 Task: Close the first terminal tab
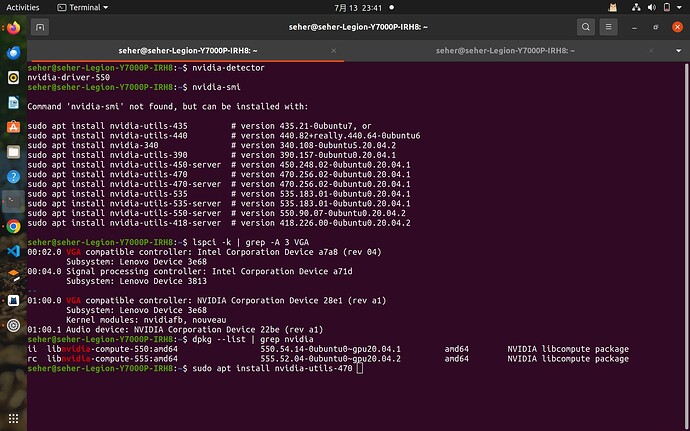click(334, 51)
